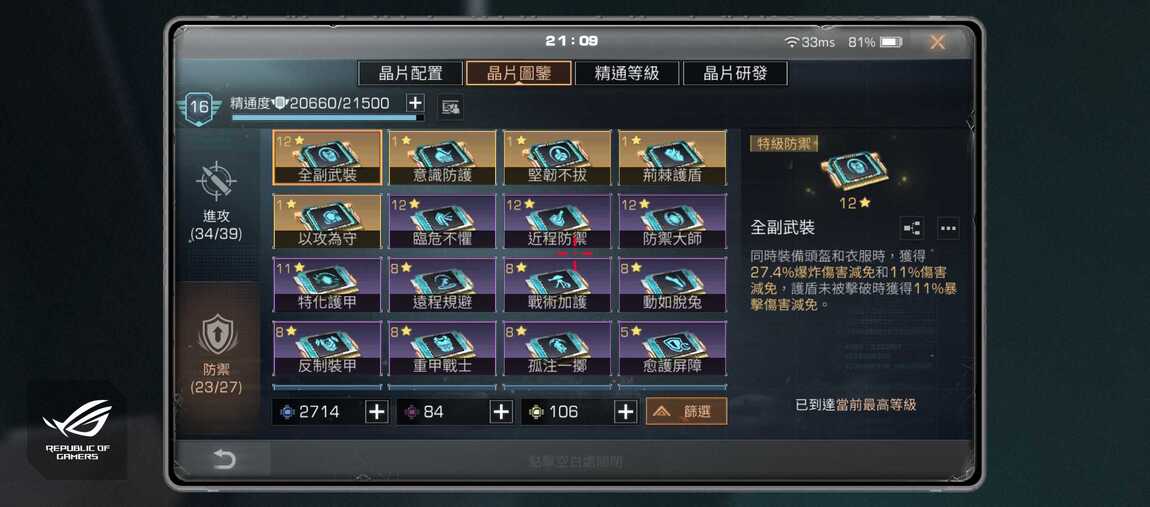
Task: Select the 全副武裝 chip card
Action: pyautogui.click(x=327, y=158)
